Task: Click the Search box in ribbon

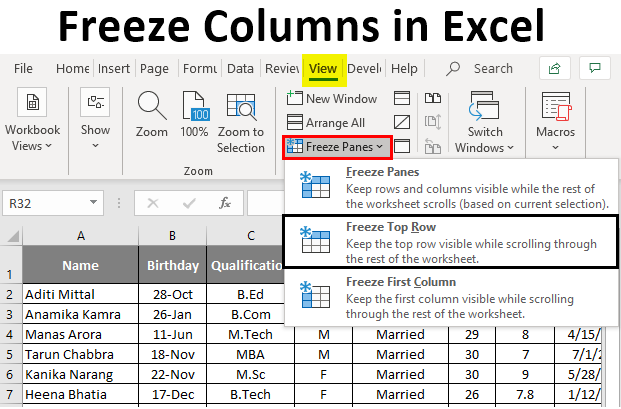Action: (x=492, y=69)
